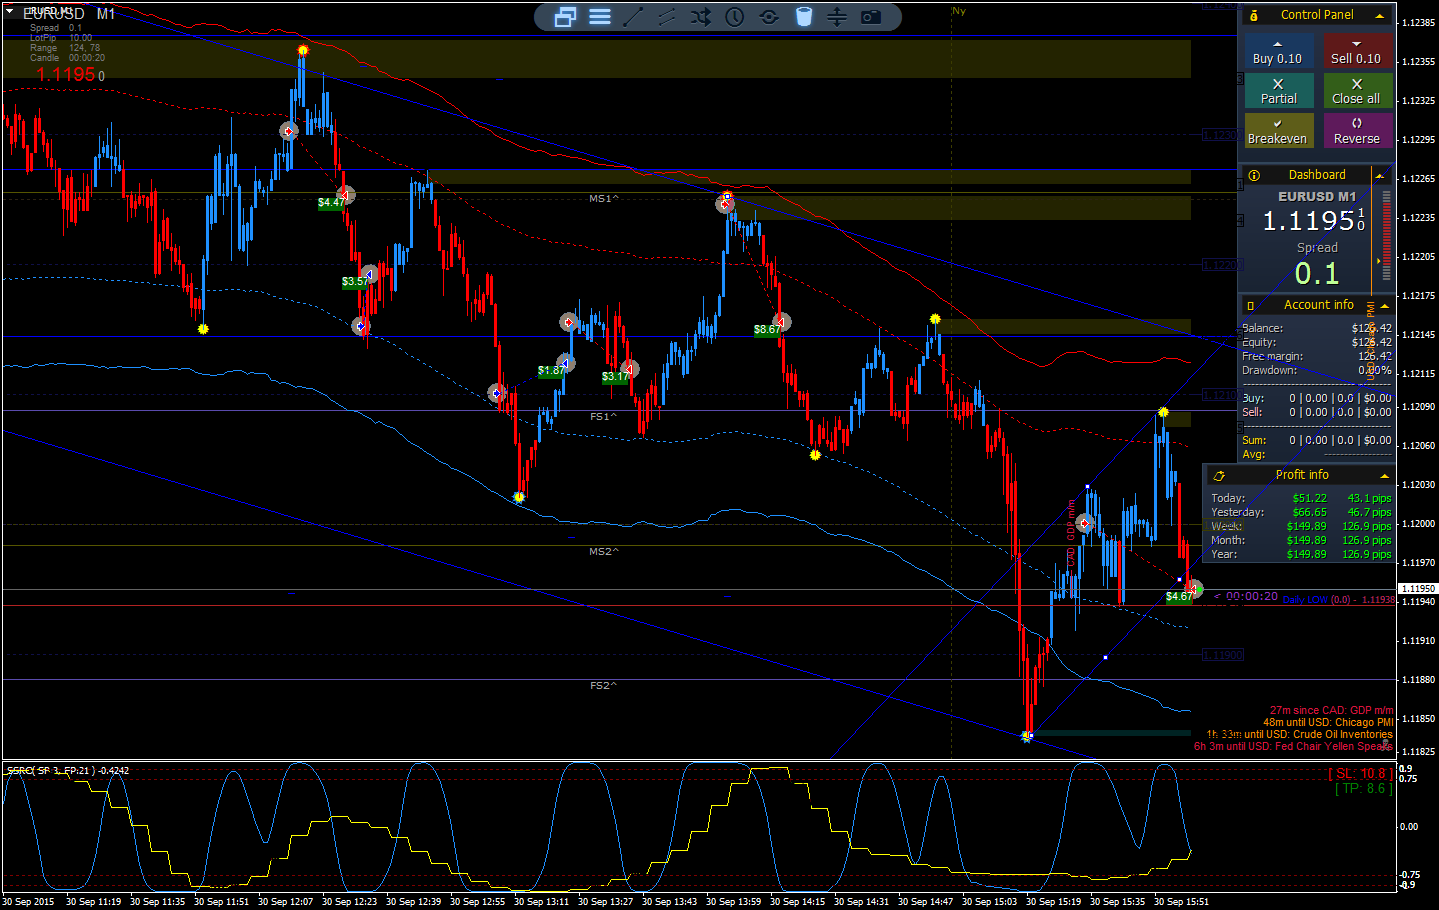Click the Balance value in Account info
Image resolution: width=1439 pixels, height=910 pixels.
1371,328
